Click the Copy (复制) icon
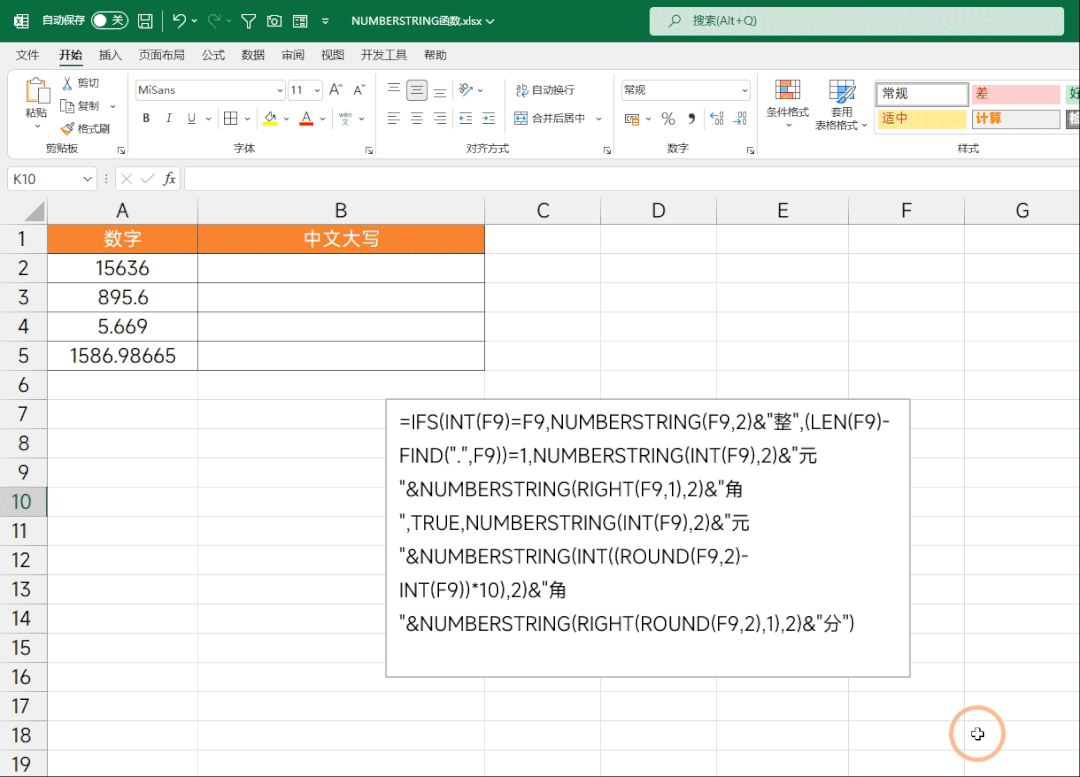The width and height of the screenshot is (1080, 777). (68, 105)
